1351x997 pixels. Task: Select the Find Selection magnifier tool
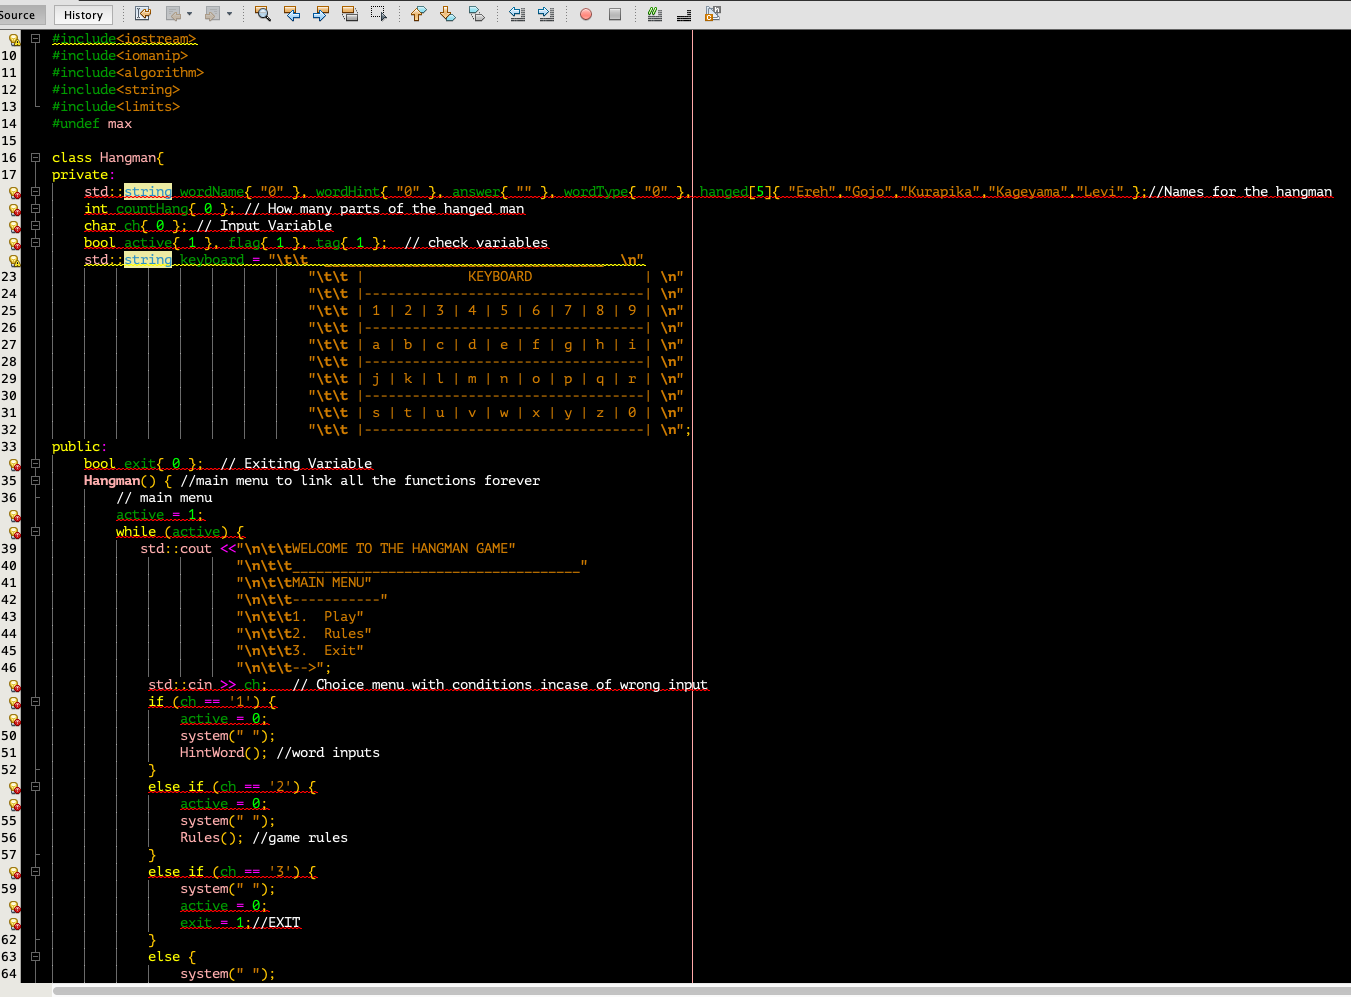(x=262, y=14)
